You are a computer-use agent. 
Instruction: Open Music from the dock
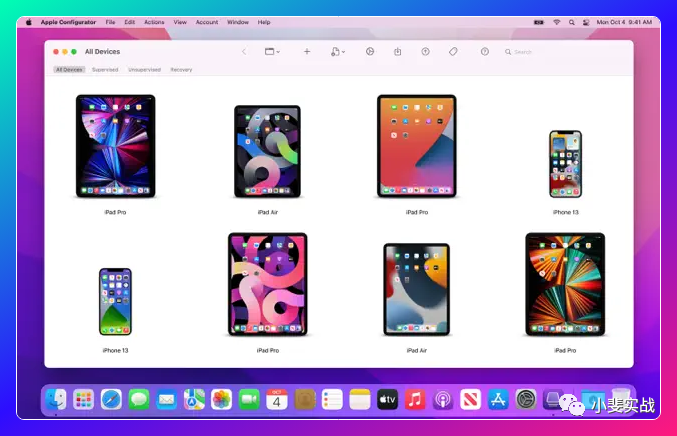pos(415,399)
